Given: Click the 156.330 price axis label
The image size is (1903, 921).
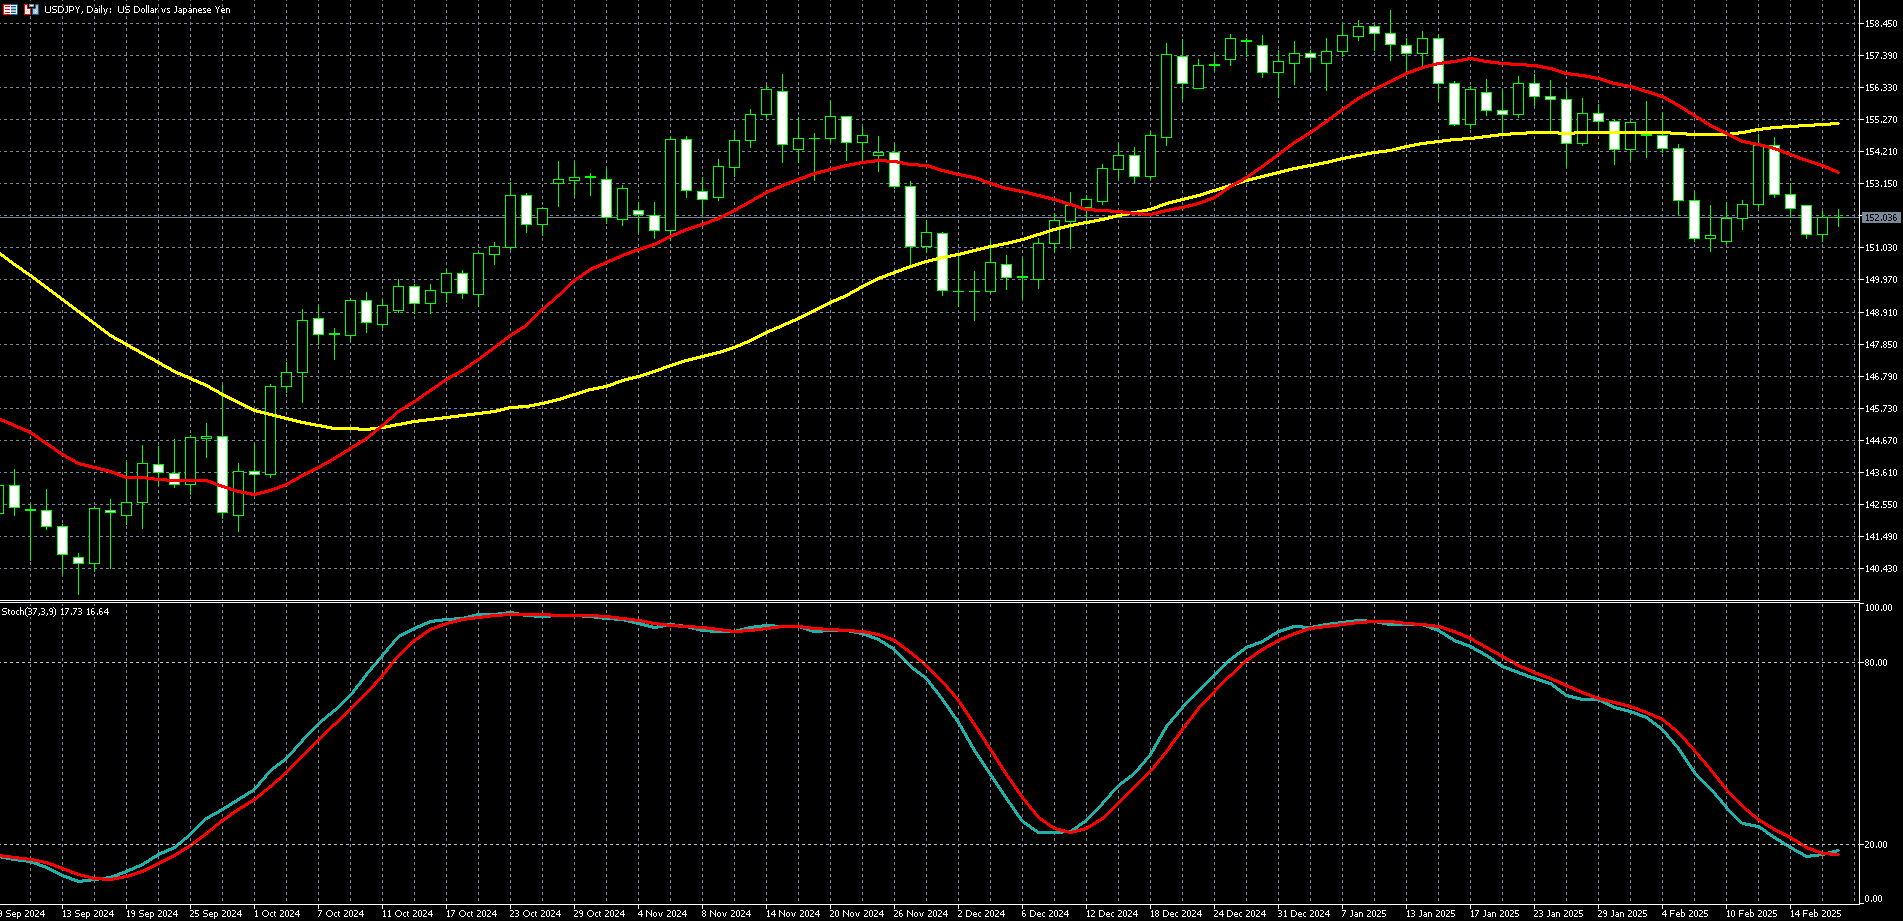Looking at the screenshot, I should (x=1882, y=88).
